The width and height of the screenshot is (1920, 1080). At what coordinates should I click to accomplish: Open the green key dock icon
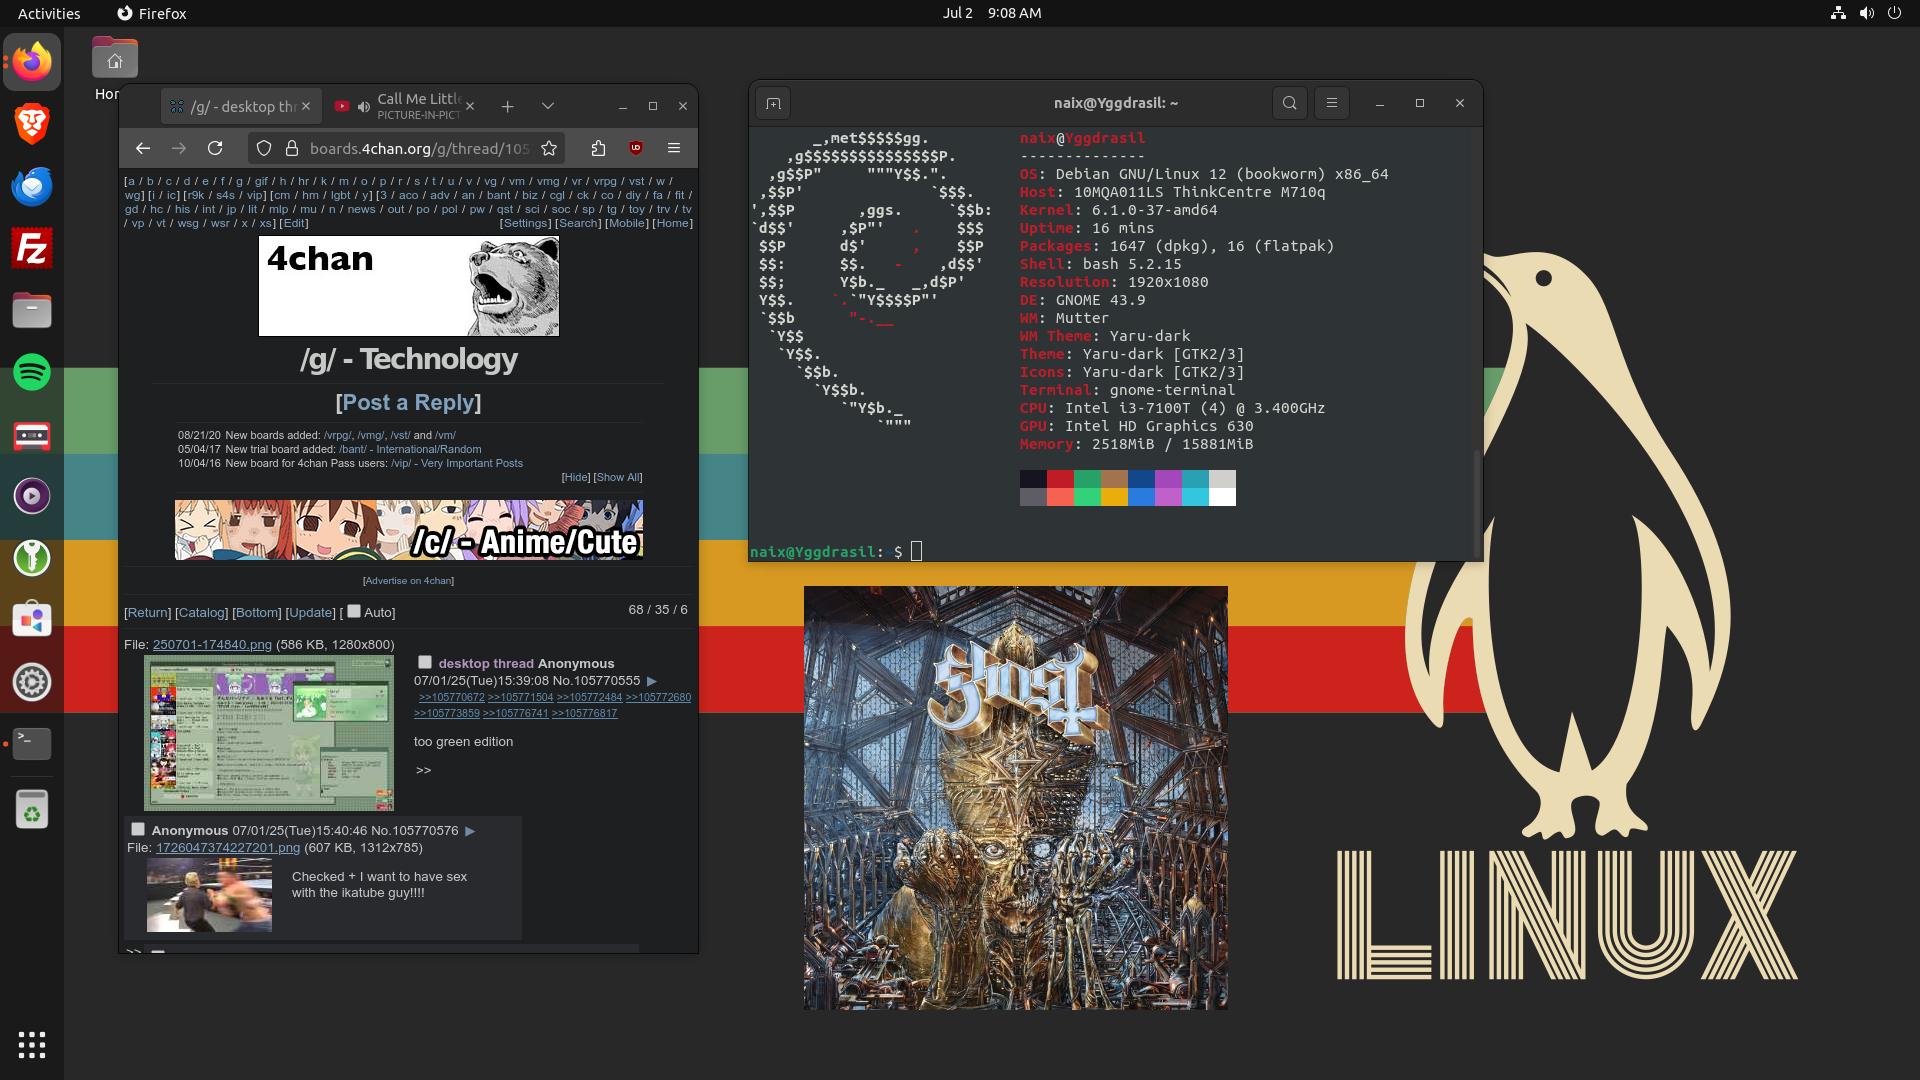[x=32, y=558]
